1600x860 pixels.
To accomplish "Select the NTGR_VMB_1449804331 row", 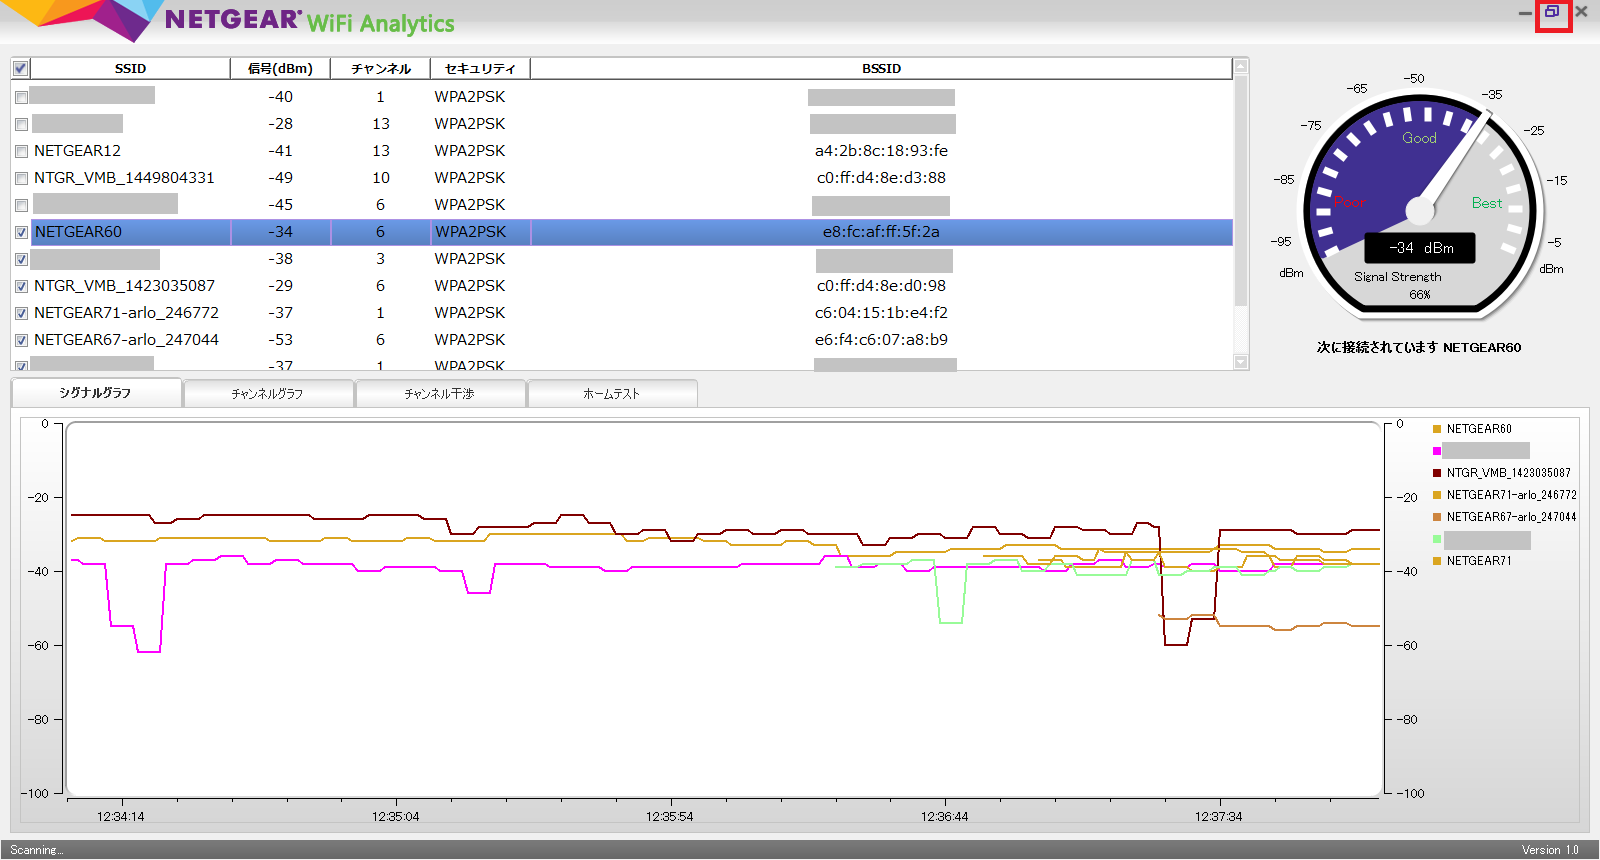I will coord(622,178).
